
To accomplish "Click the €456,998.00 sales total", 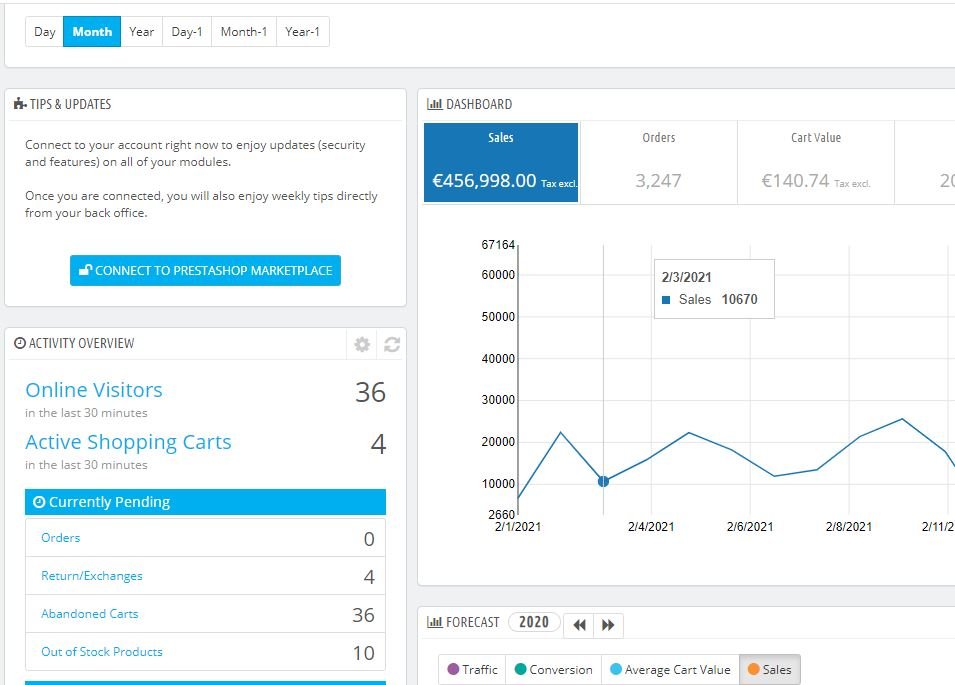I will tap(484, 181).
